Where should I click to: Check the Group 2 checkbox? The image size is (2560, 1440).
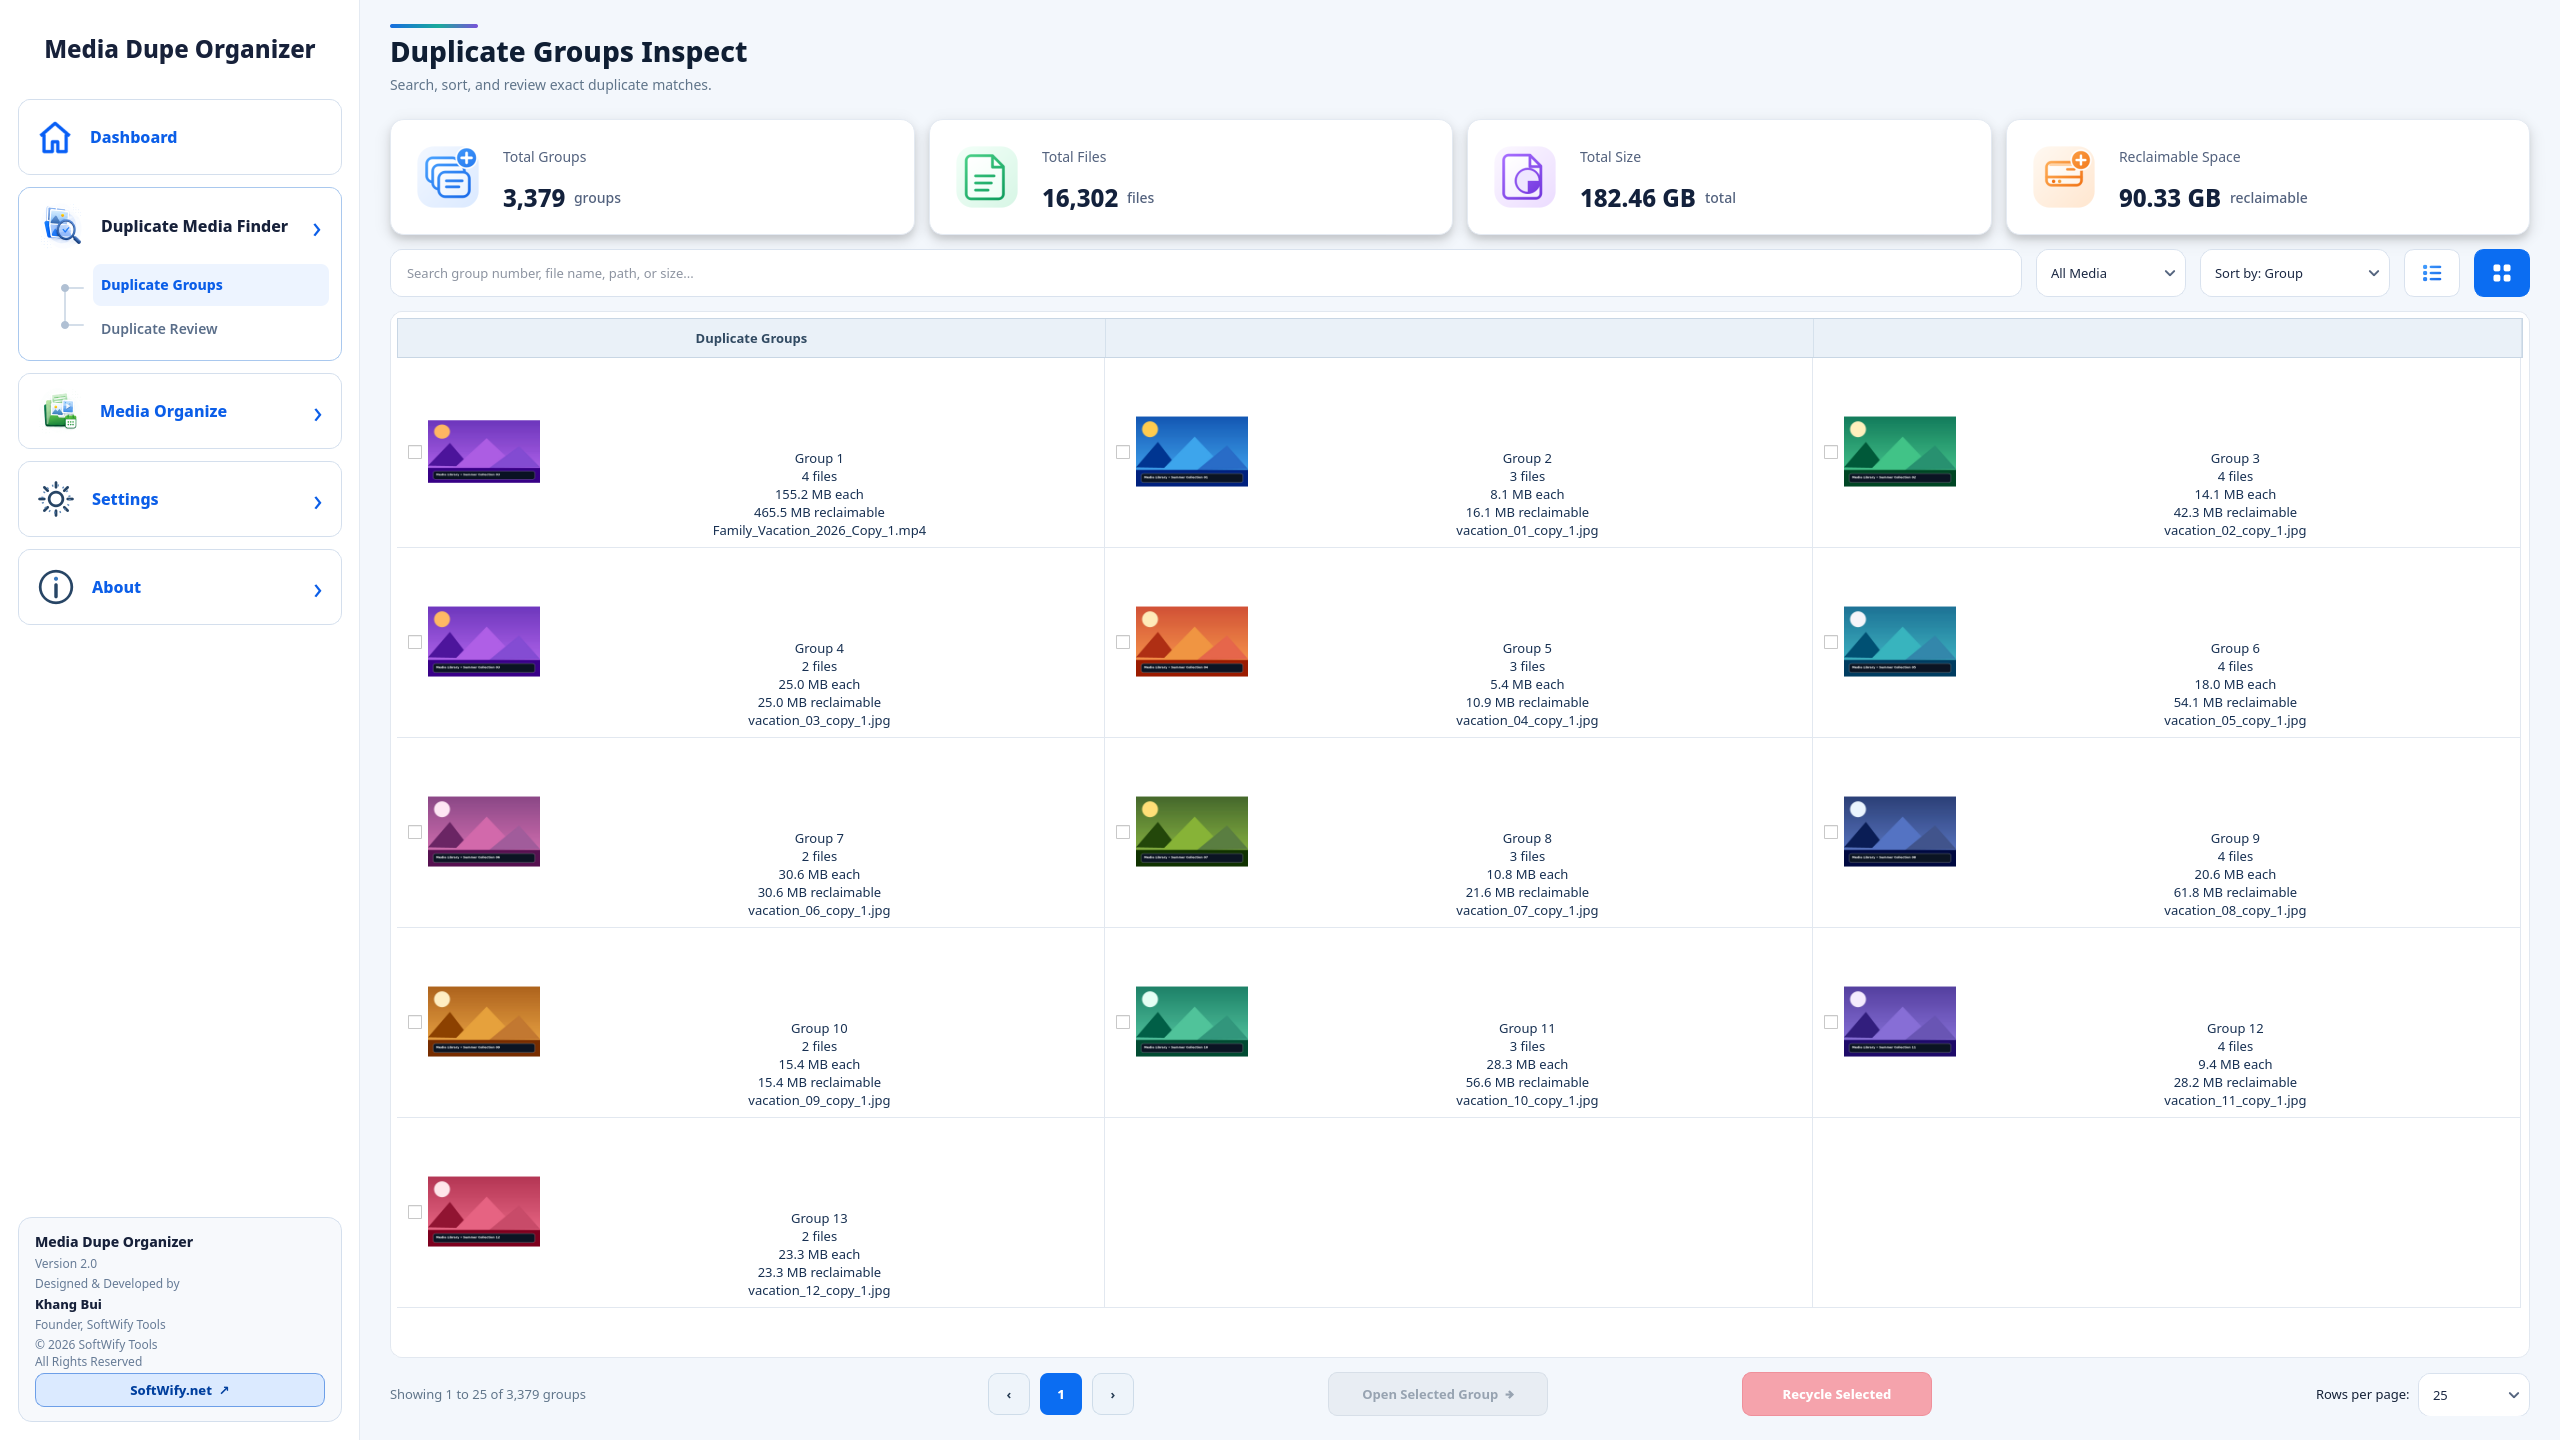point(1123,452)
